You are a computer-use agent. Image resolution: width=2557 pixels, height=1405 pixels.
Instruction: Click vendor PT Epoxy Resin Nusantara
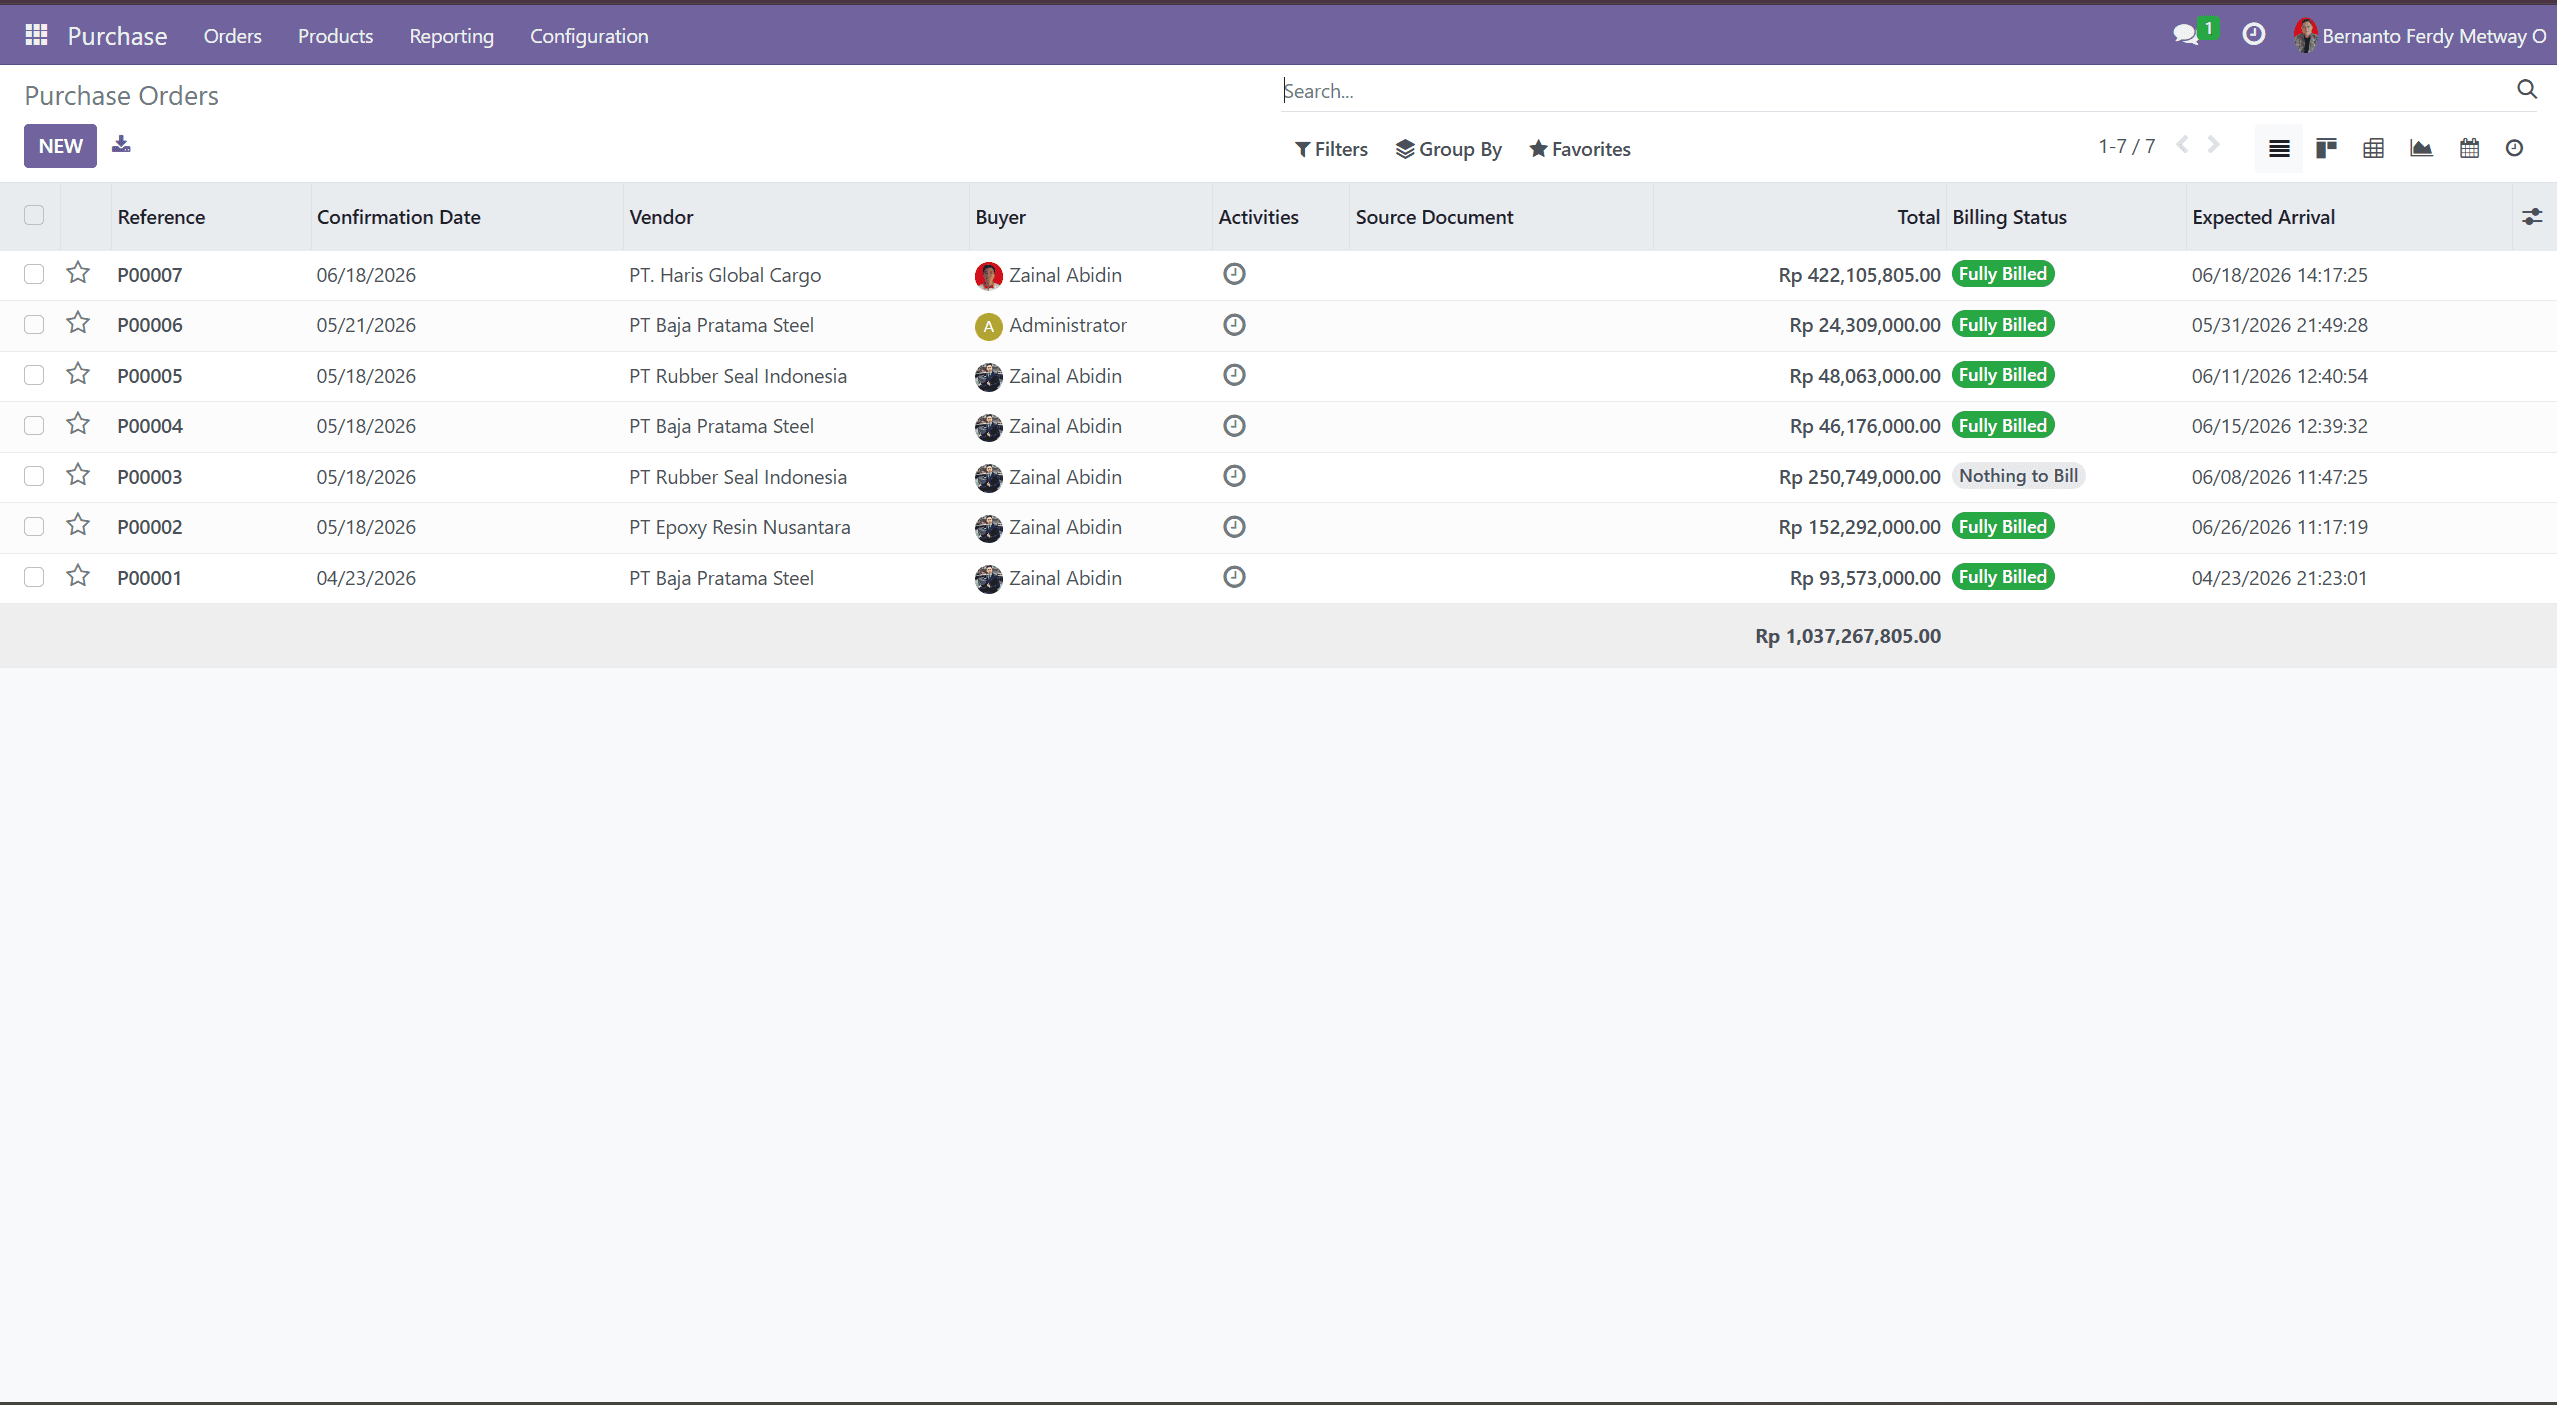[x=740, y=527]
